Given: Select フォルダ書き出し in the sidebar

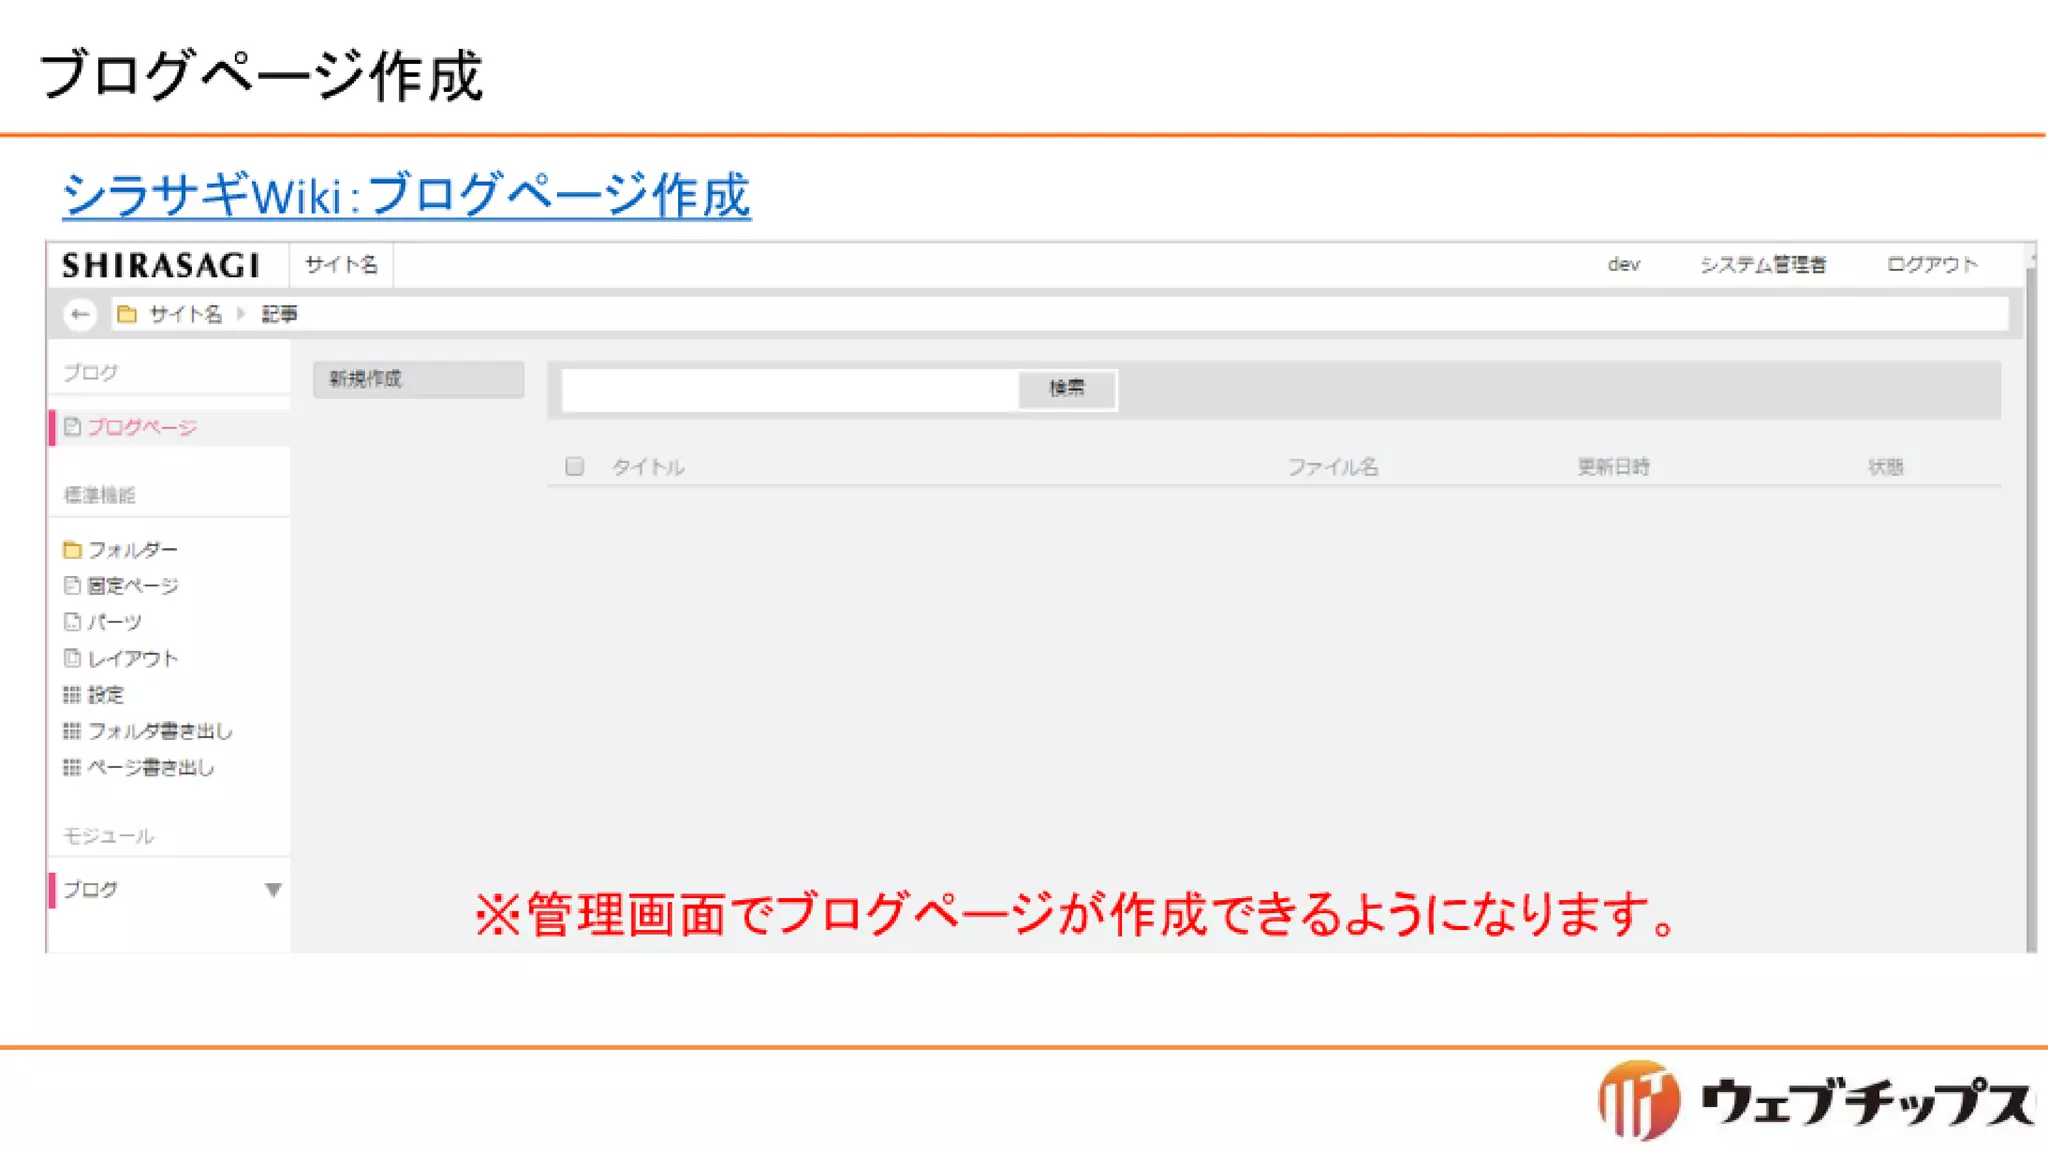Looking at the screenshot, I should 160,731.
